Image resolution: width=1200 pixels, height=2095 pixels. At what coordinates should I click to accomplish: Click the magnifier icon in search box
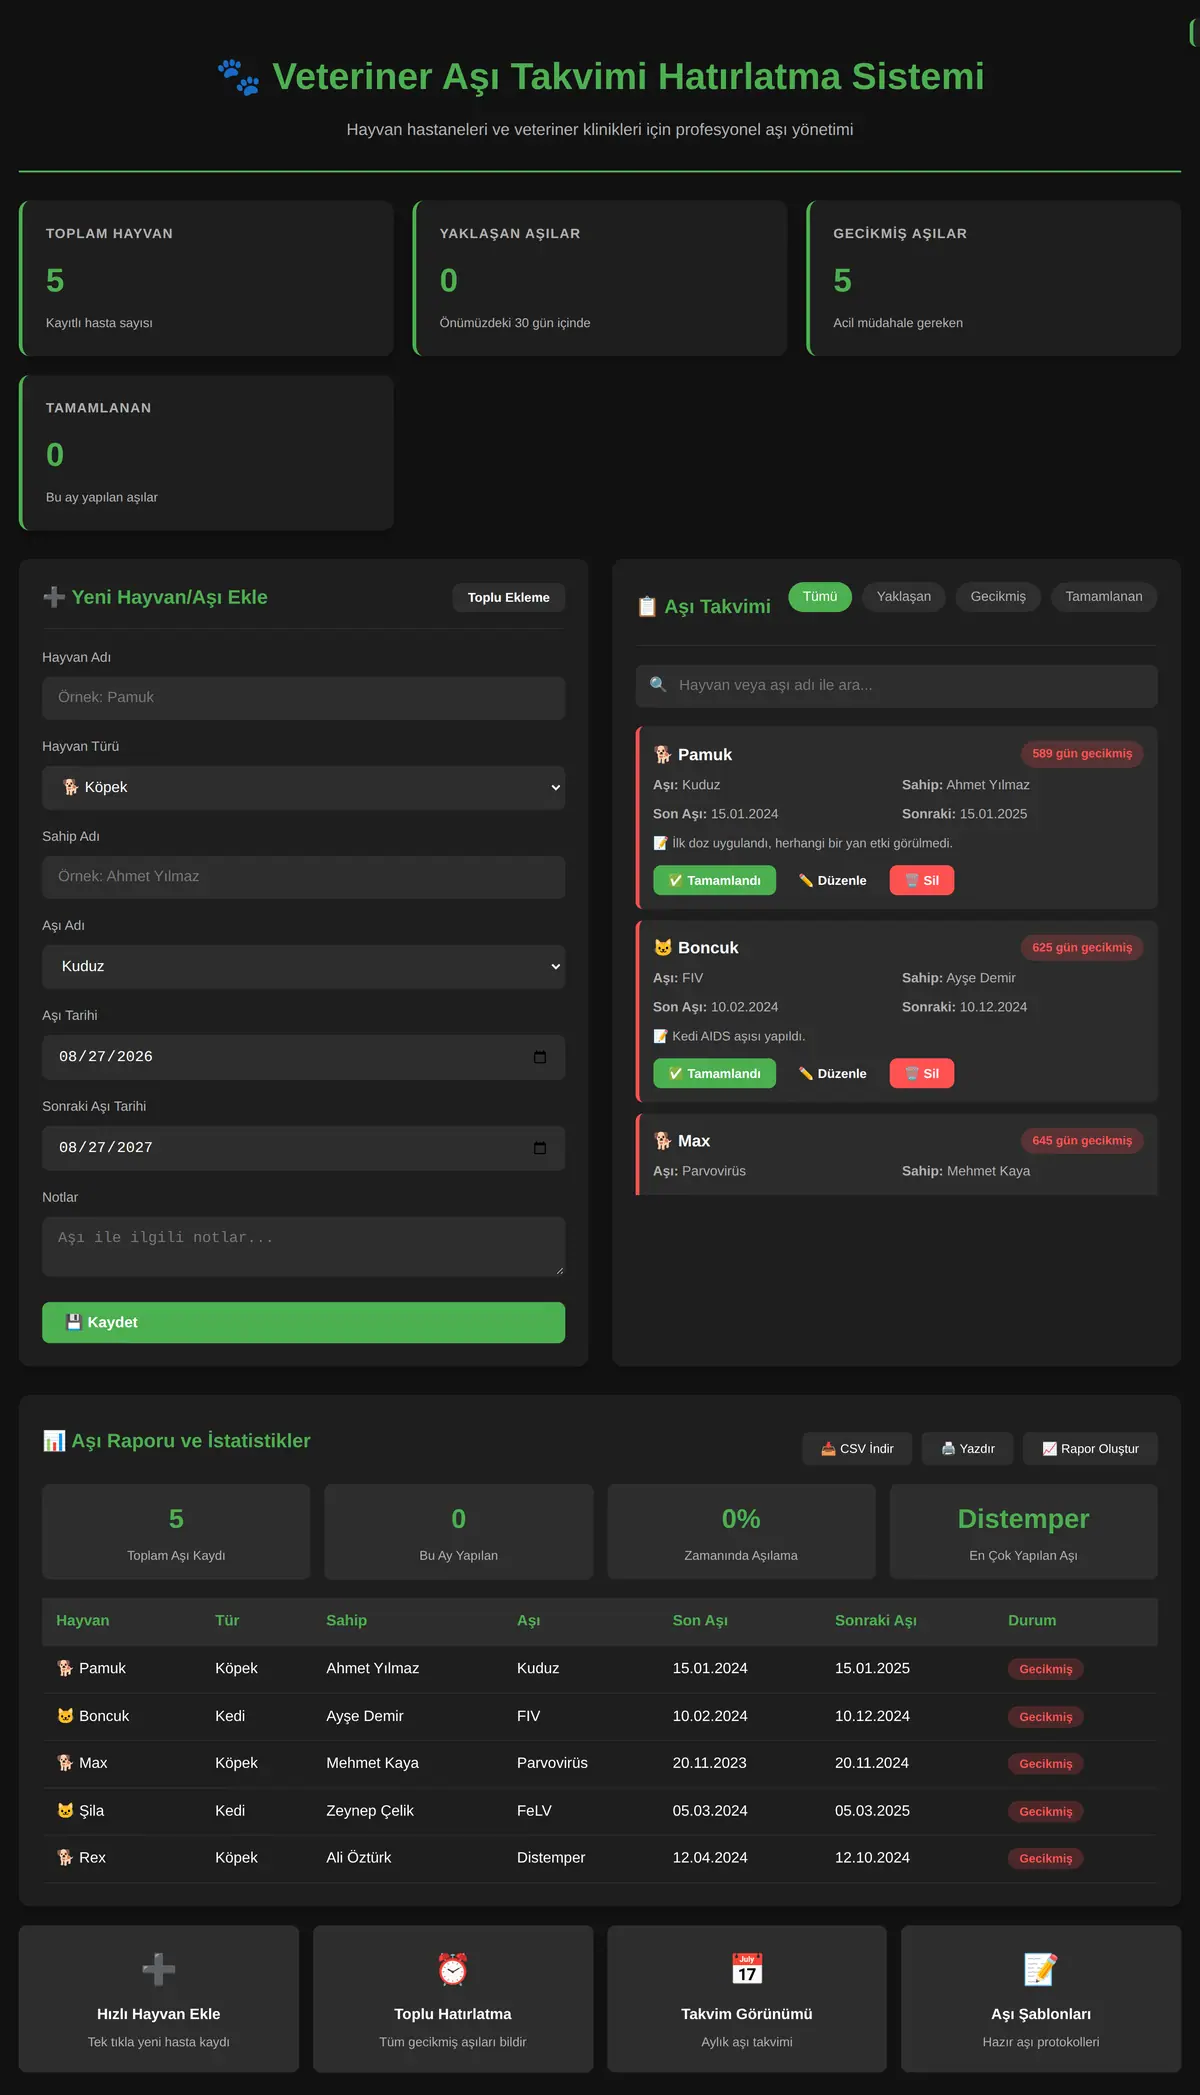(x=658, y=685)
